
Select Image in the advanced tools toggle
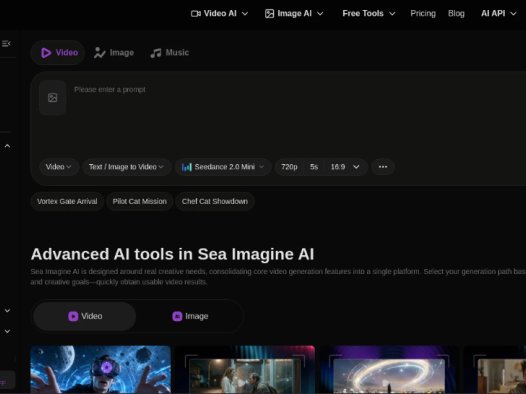click(190, 316)
